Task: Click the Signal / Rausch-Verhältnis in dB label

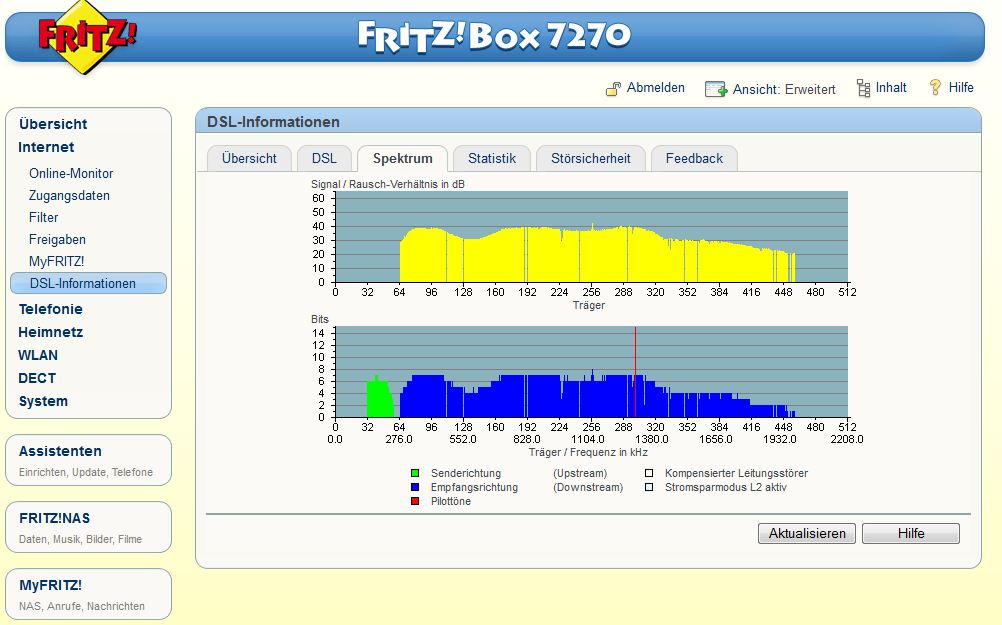Action: click(387, 184)
